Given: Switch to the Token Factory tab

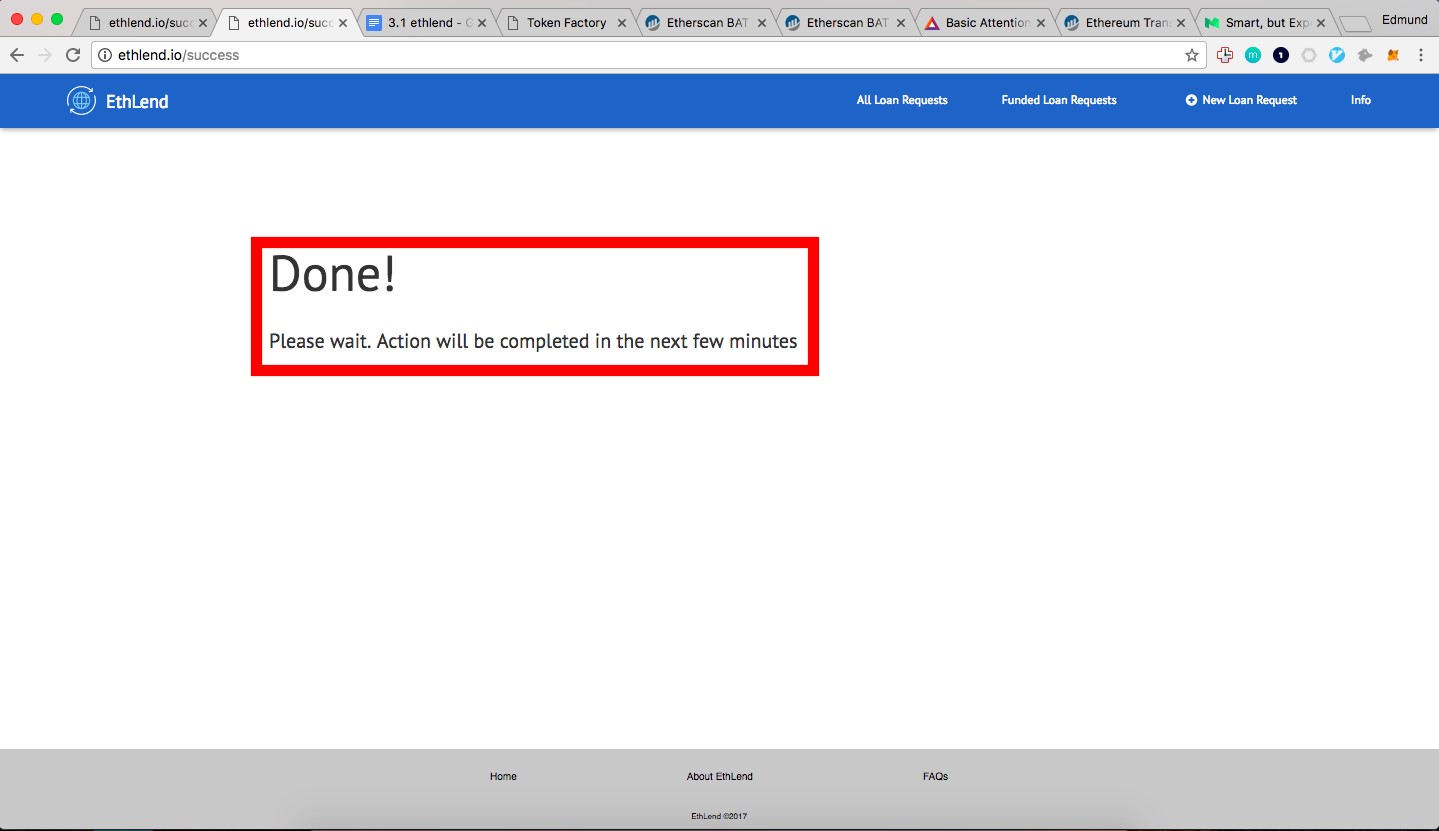Looking at the screenshot, I should (x=566, y=23).
